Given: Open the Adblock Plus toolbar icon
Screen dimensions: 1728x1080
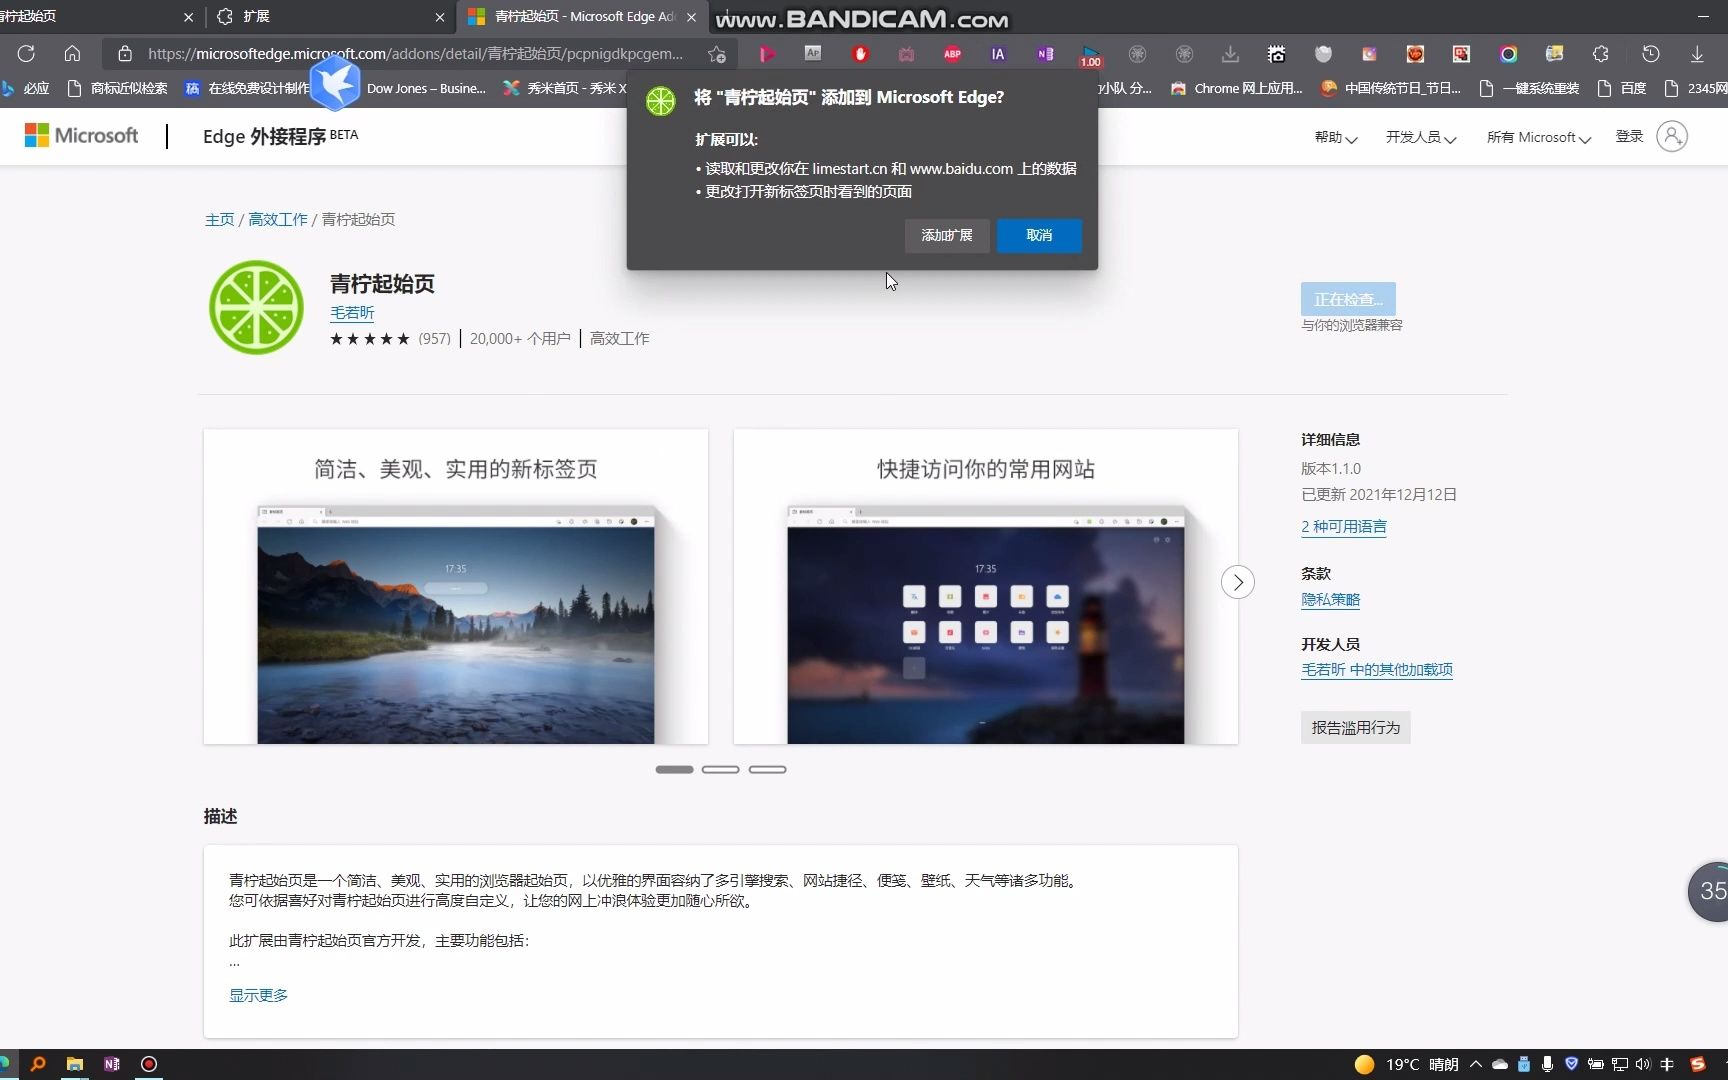Looking at the screenshot, I should 952,54.
